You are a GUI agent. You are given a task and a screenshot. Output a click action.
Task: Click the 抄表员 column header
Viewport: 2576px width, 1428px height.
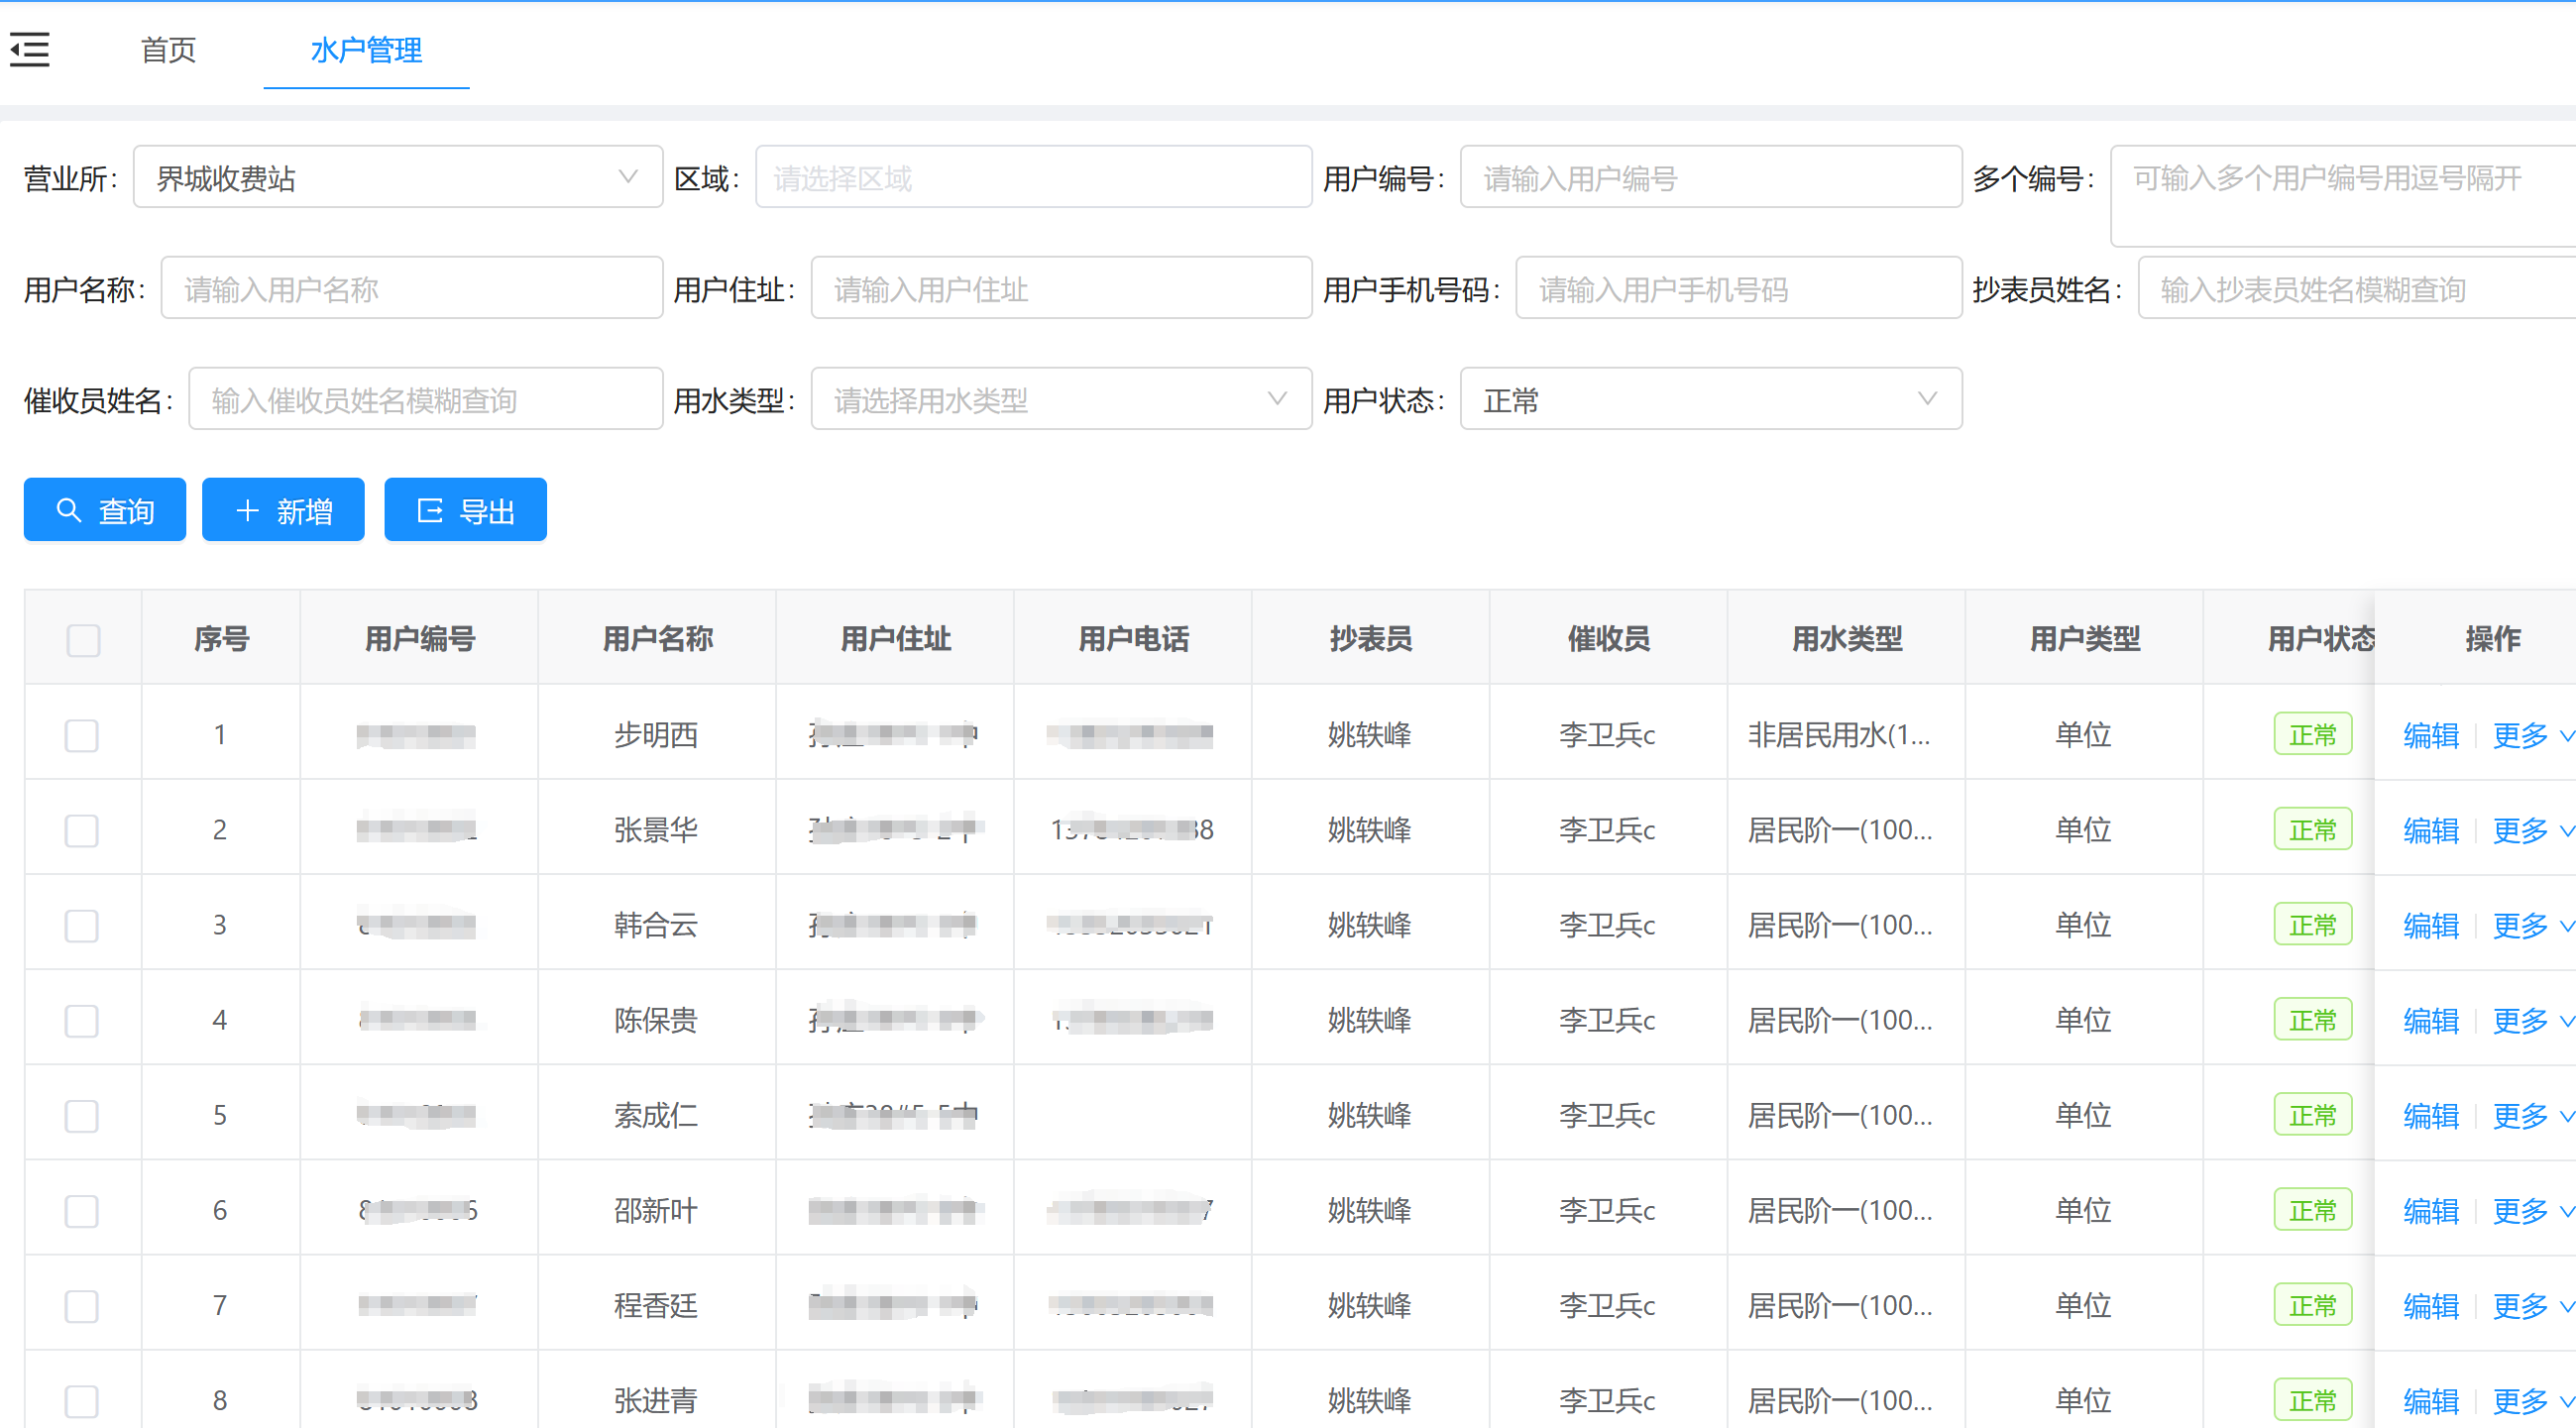(1370, 638)
